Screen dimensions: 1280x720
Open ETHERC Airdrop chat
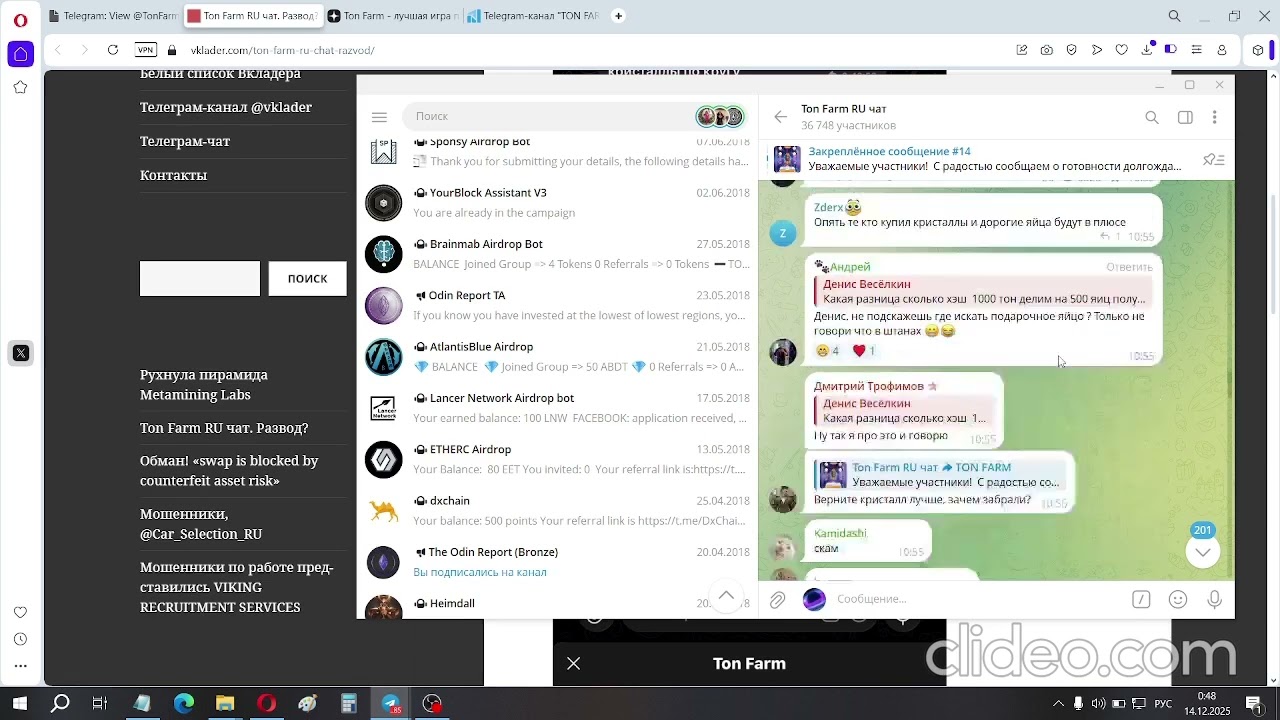click(558, 459)
